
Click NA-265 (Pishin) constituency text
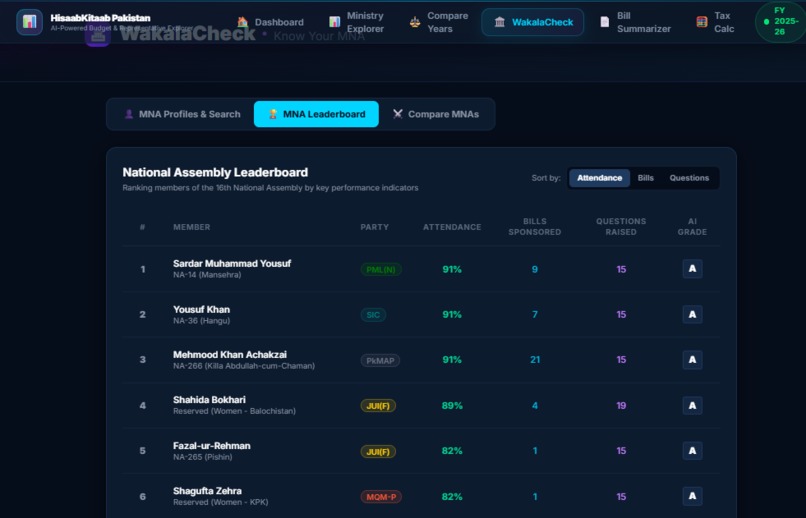coord(203,457)
